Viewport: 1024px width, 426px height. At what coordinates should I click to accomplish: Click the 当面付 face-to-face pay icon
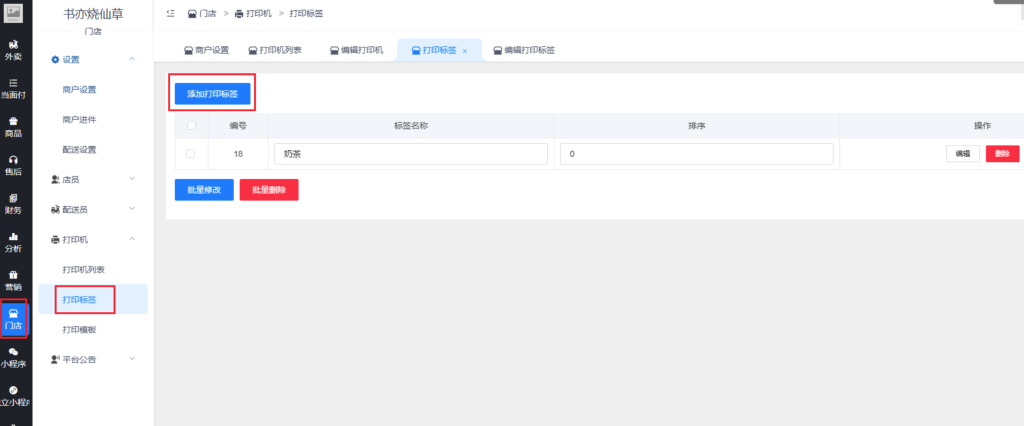pyautogui.click(x=14, y=88)
